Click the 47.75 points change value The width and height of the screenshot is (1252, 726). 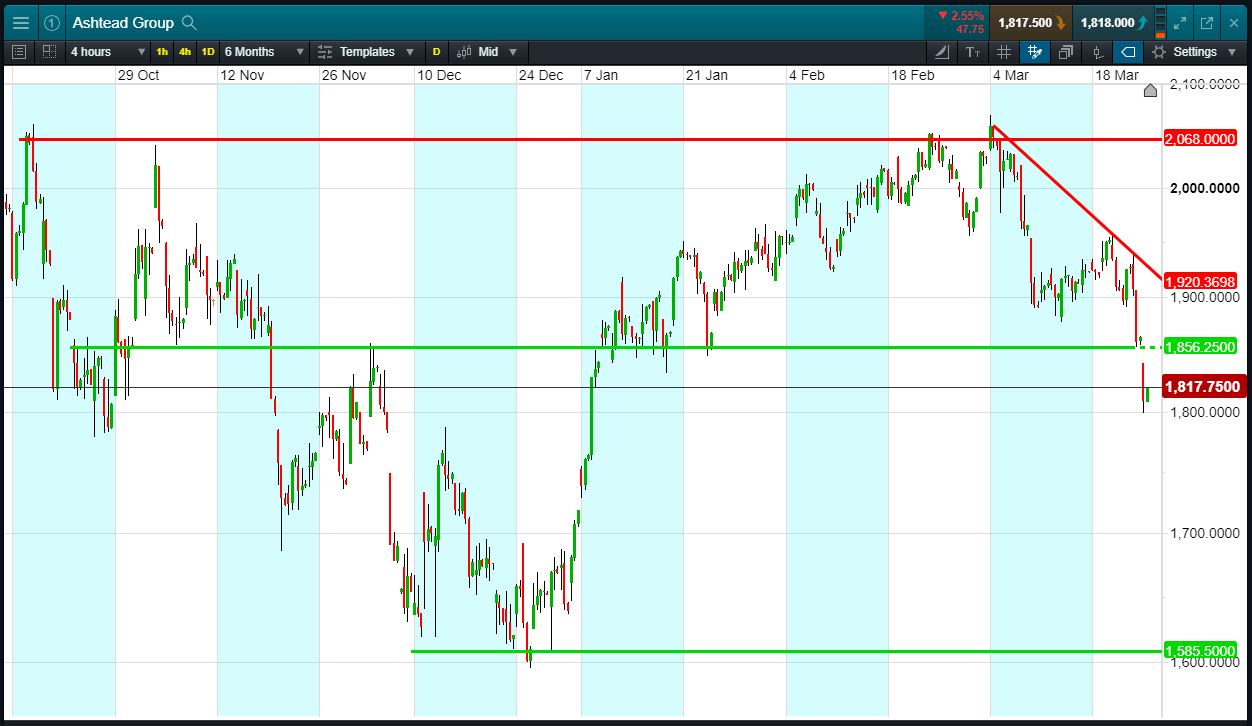(x=970, y=29)
